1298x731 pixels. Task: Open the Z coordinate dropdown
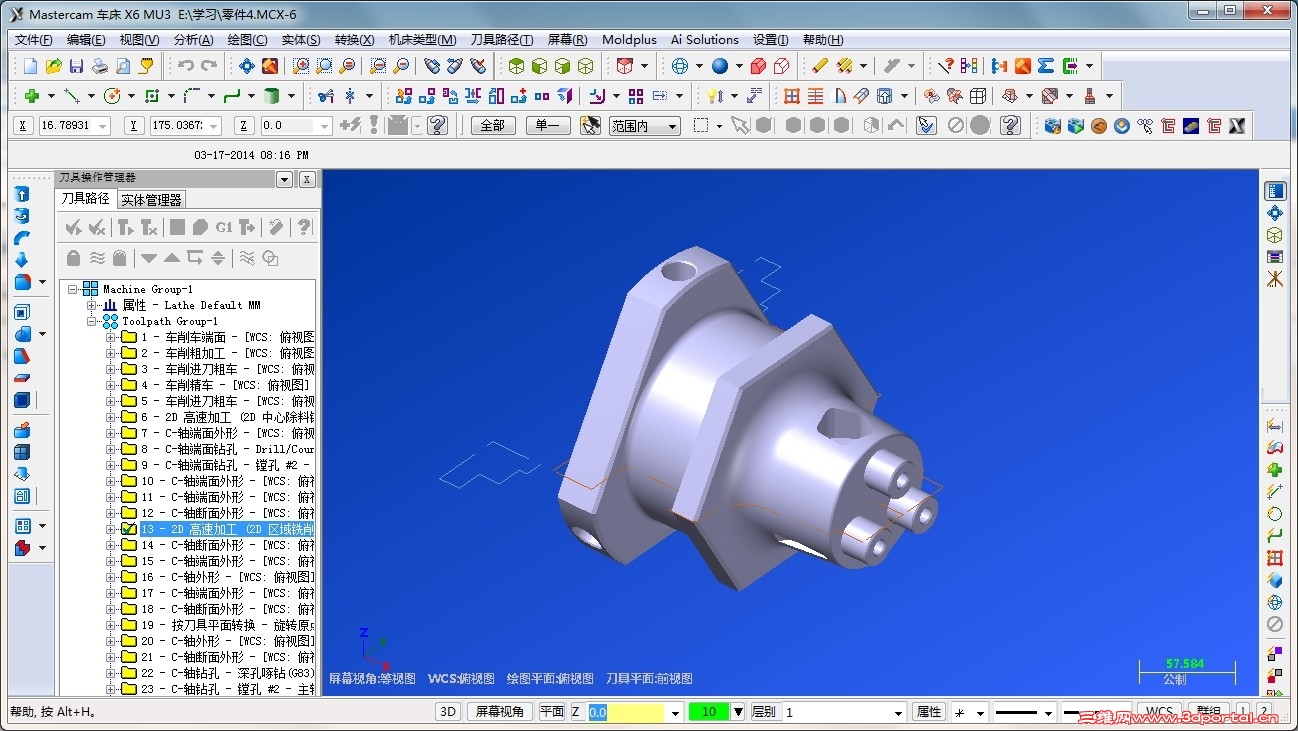click(324, 126)
